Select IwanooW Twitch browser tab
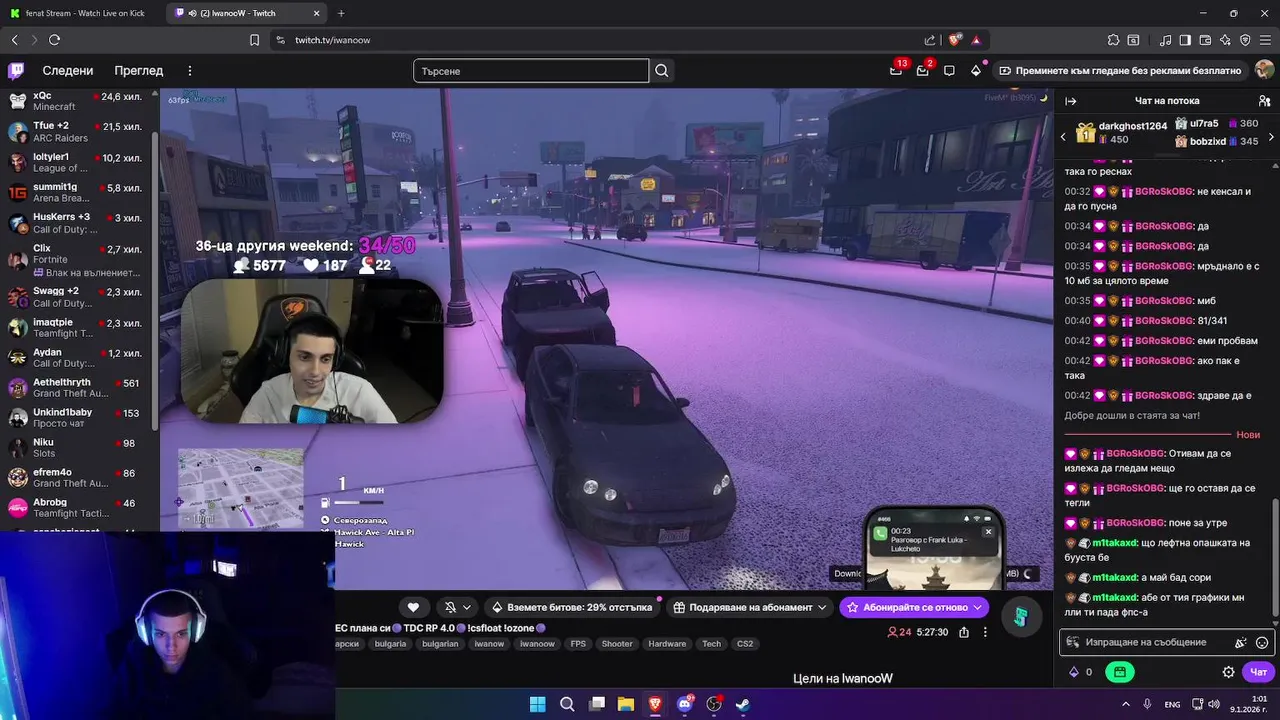 click(x=246, y=13)
